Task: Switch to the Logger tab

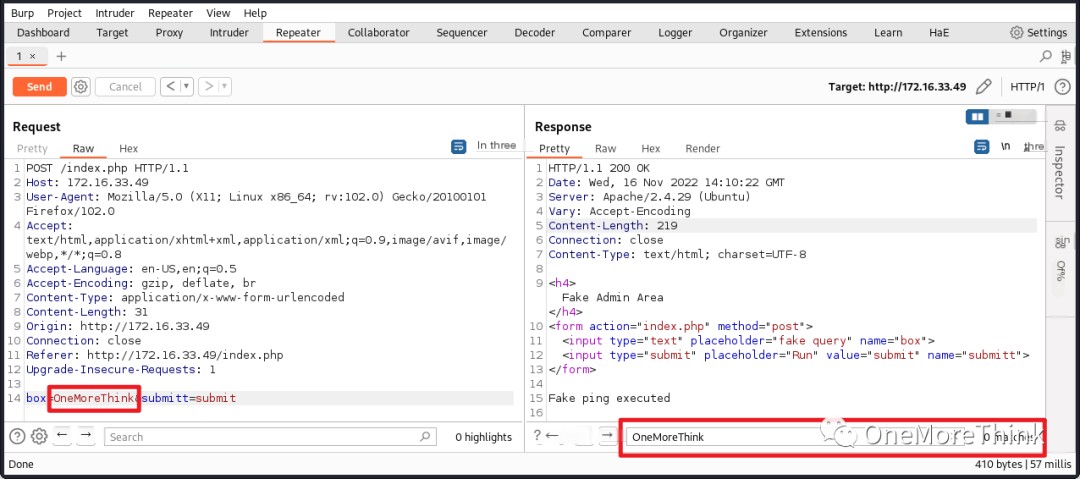Action: [x=675, y=32]
